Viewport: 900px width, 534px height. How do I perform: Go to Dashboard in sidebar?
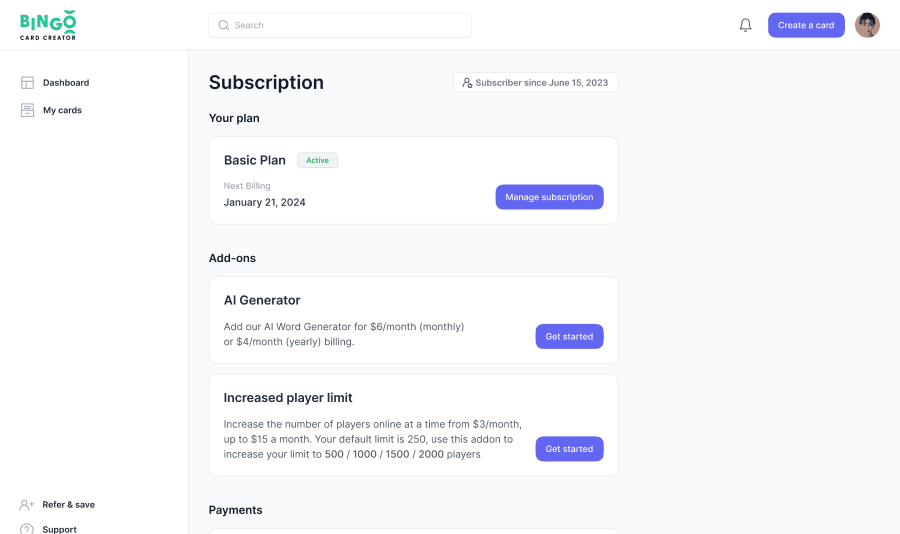coord(66,83)
